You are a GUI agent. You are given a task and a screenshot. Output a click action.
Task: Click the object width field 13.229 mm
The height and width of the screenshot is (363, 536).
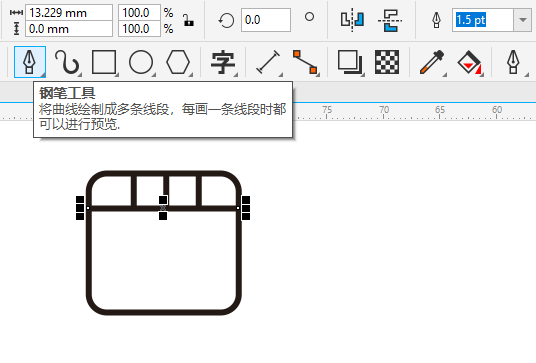[69, 13]
